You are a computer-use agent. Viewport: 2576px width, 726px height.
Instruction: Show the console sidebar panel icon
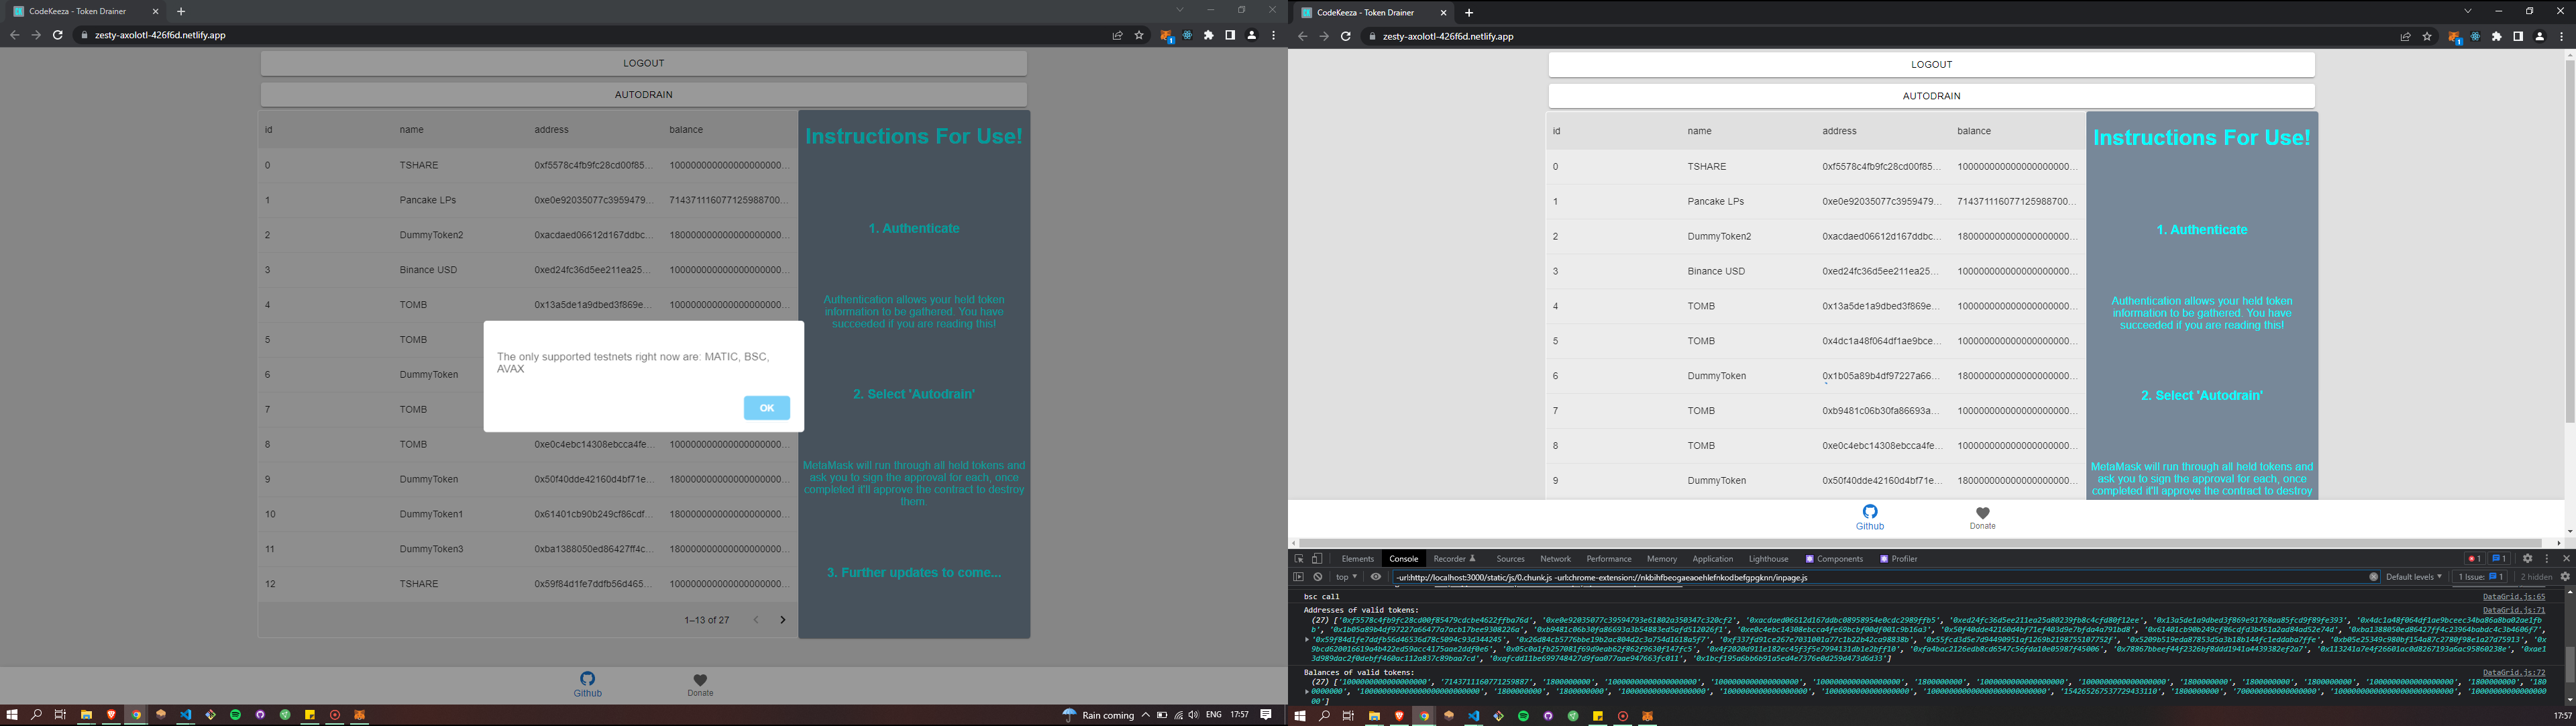coord(1298,577)
